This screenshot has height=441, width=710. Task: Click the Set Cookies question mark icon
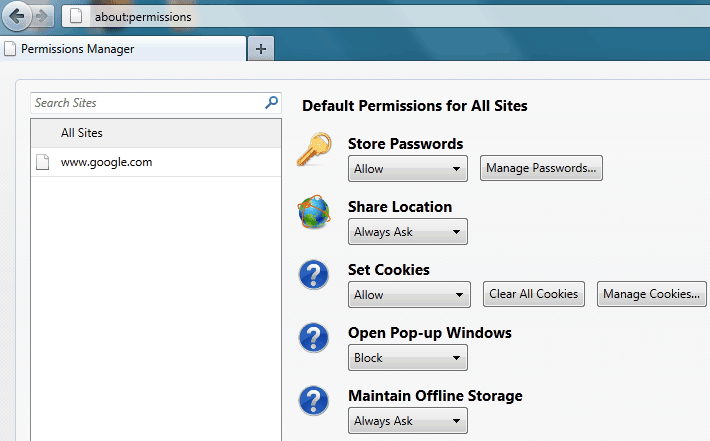(314, 274)
